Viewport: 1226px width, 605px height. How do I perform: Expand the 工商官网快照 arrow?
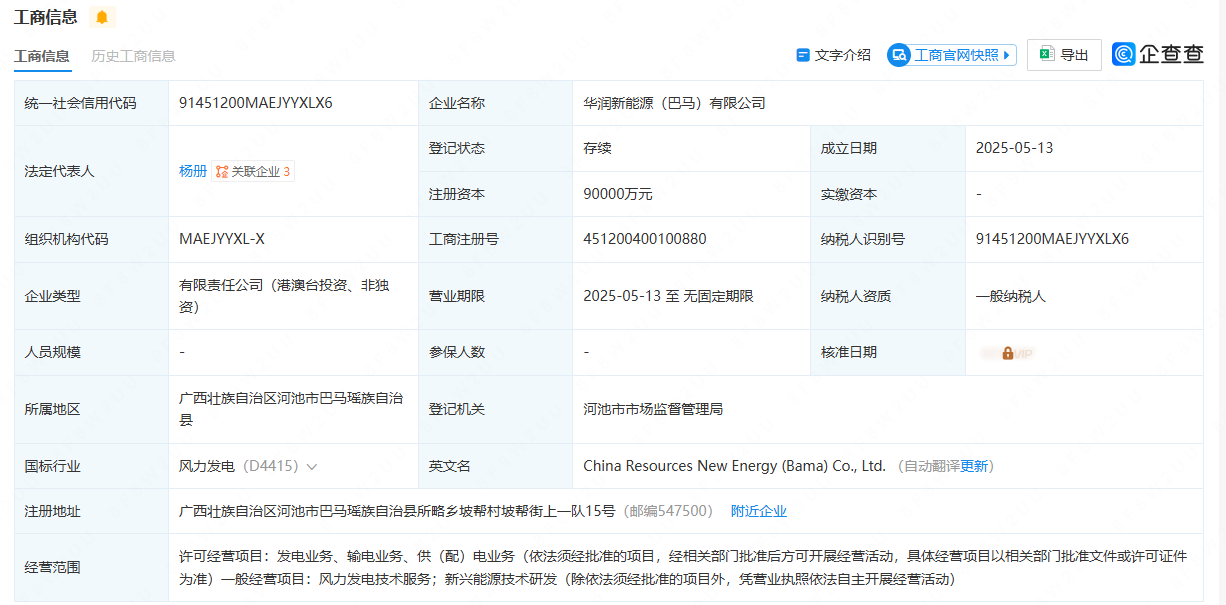pos(1006,55)
